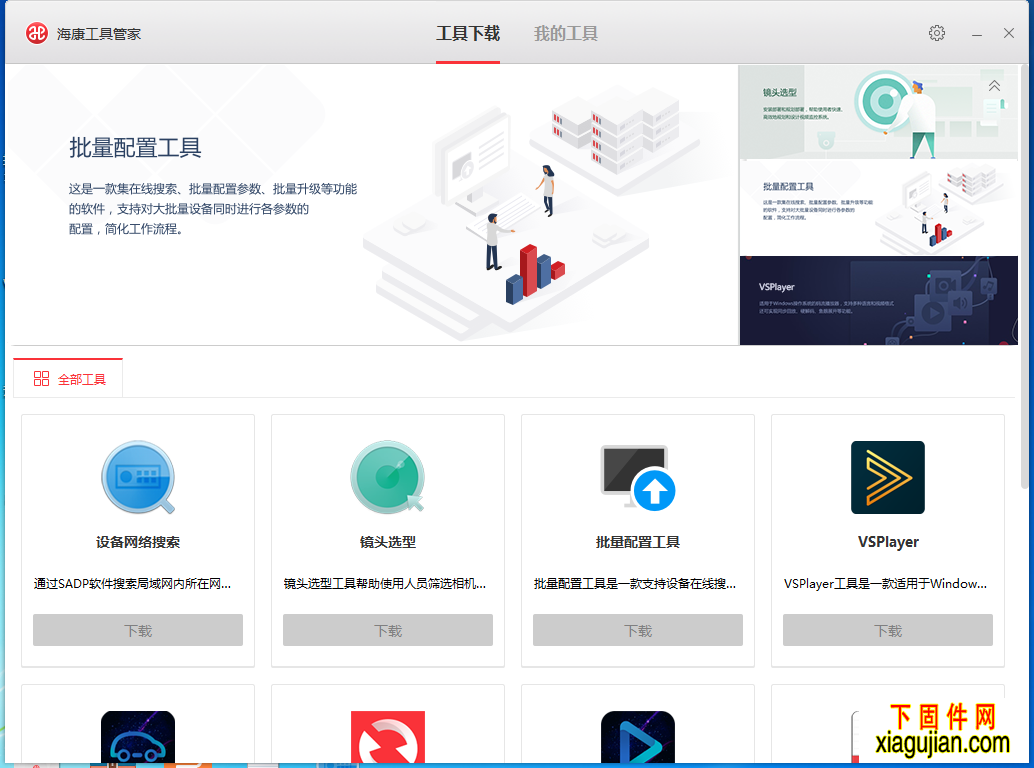
Task: Download the 批量配置工具 tool
Action: pos(638,630)
